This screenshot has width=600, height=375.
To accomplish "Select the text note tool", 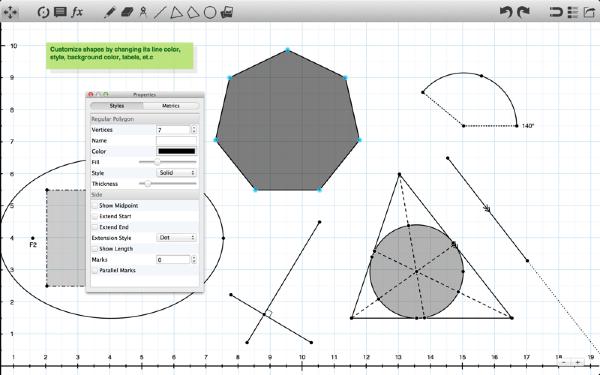I will coord(60,12).
